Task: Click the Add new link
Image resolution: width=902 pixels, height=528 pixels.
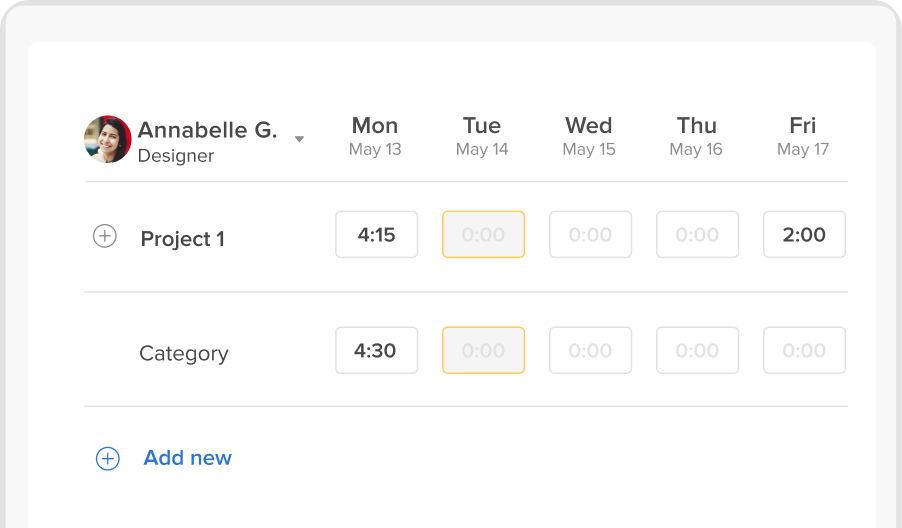Action: click(x=188, y=458)
